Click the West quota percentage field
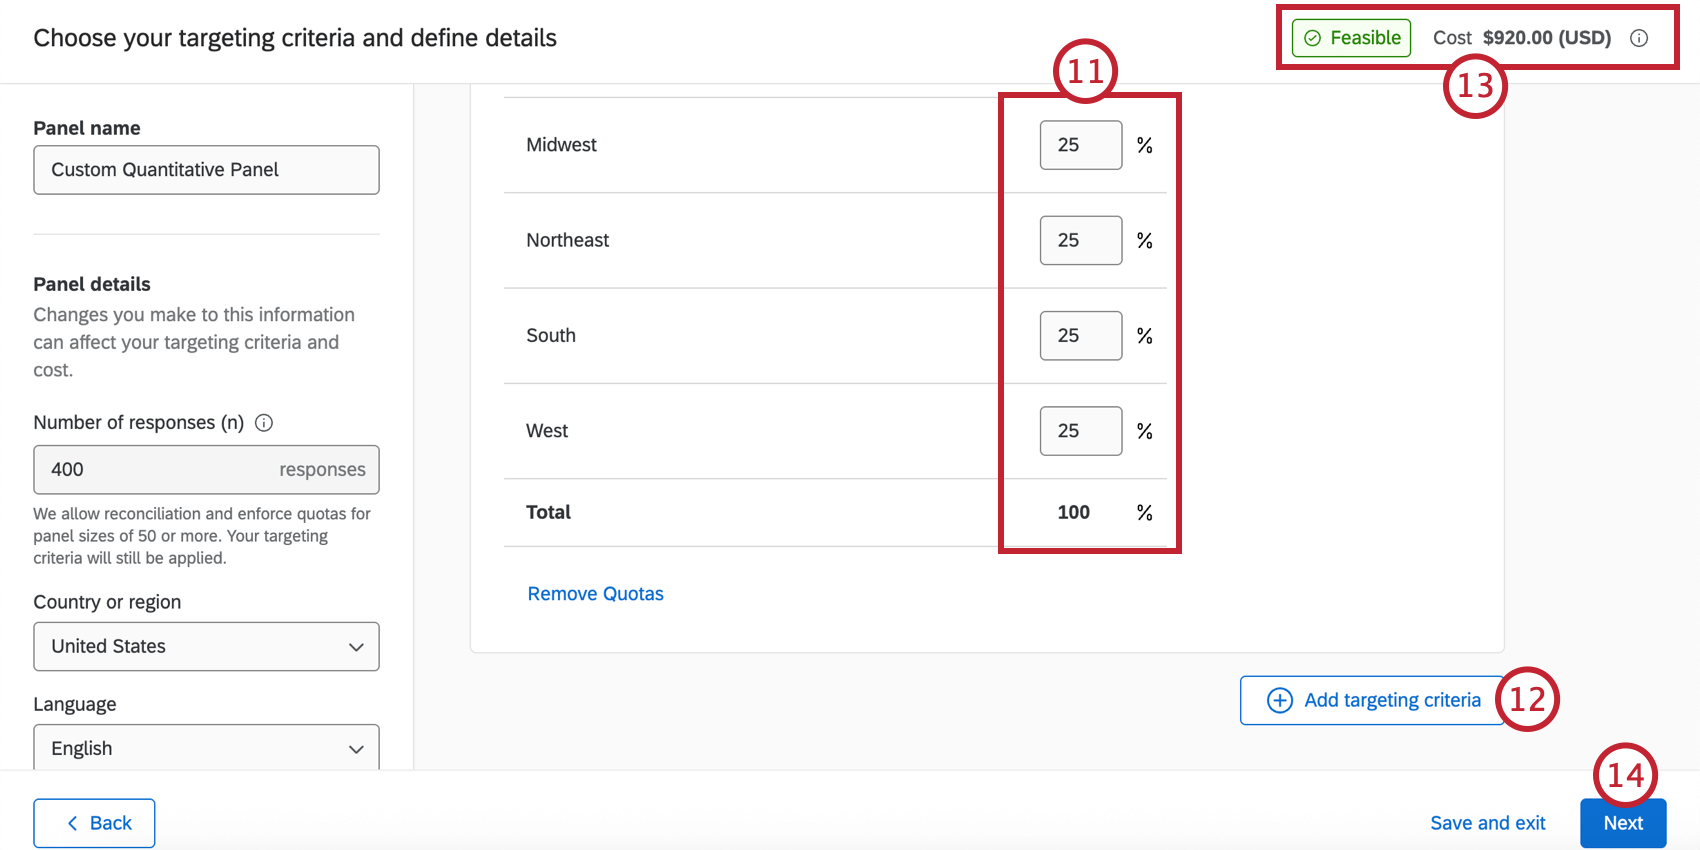Viewport: 1700px width, 850px height. pos(1080,431)
